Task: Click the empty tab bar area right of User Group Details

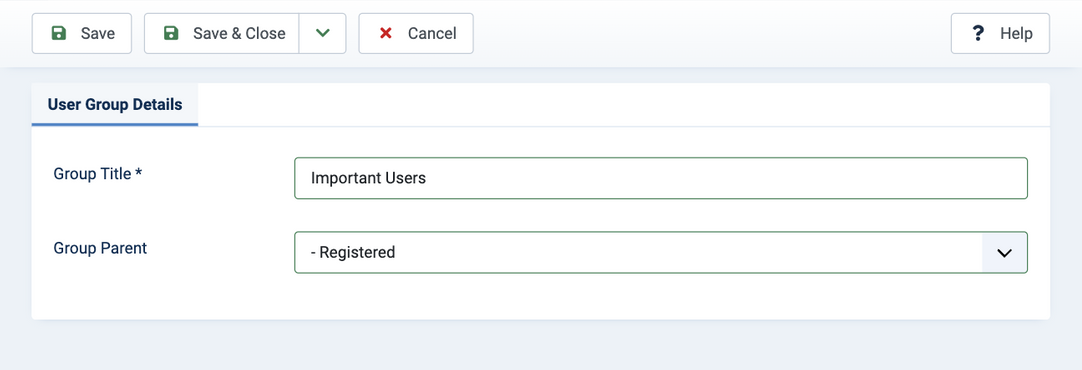Action: tap(624, 105)
